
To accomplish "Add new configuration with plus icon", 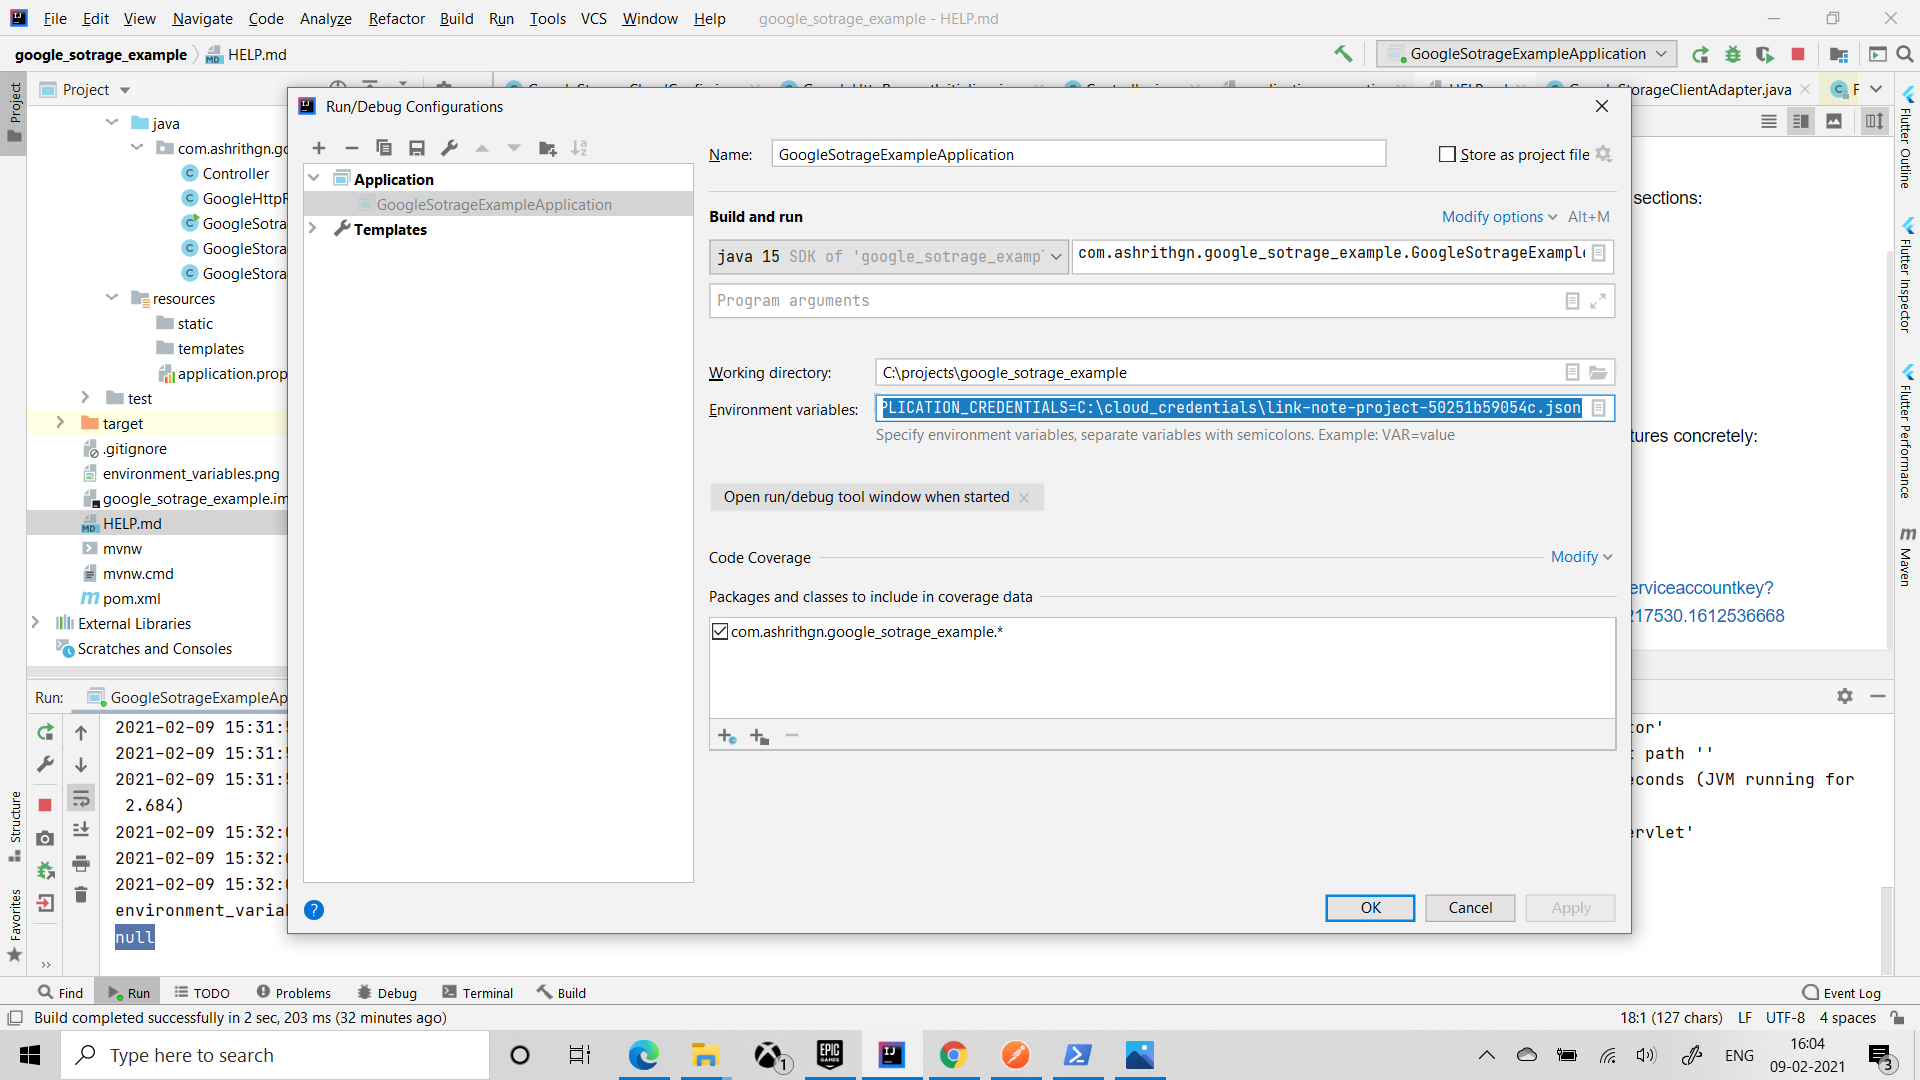I will point(319,148).
